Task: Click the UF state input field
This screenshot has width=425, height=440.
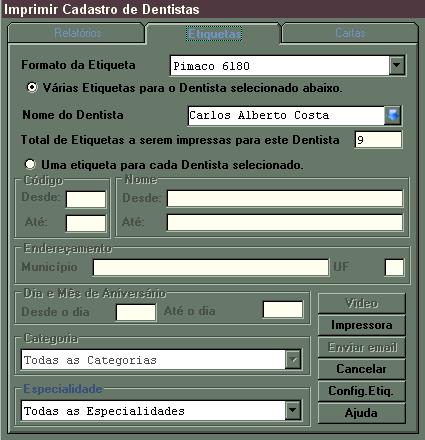Action: (x=394, y=267)
